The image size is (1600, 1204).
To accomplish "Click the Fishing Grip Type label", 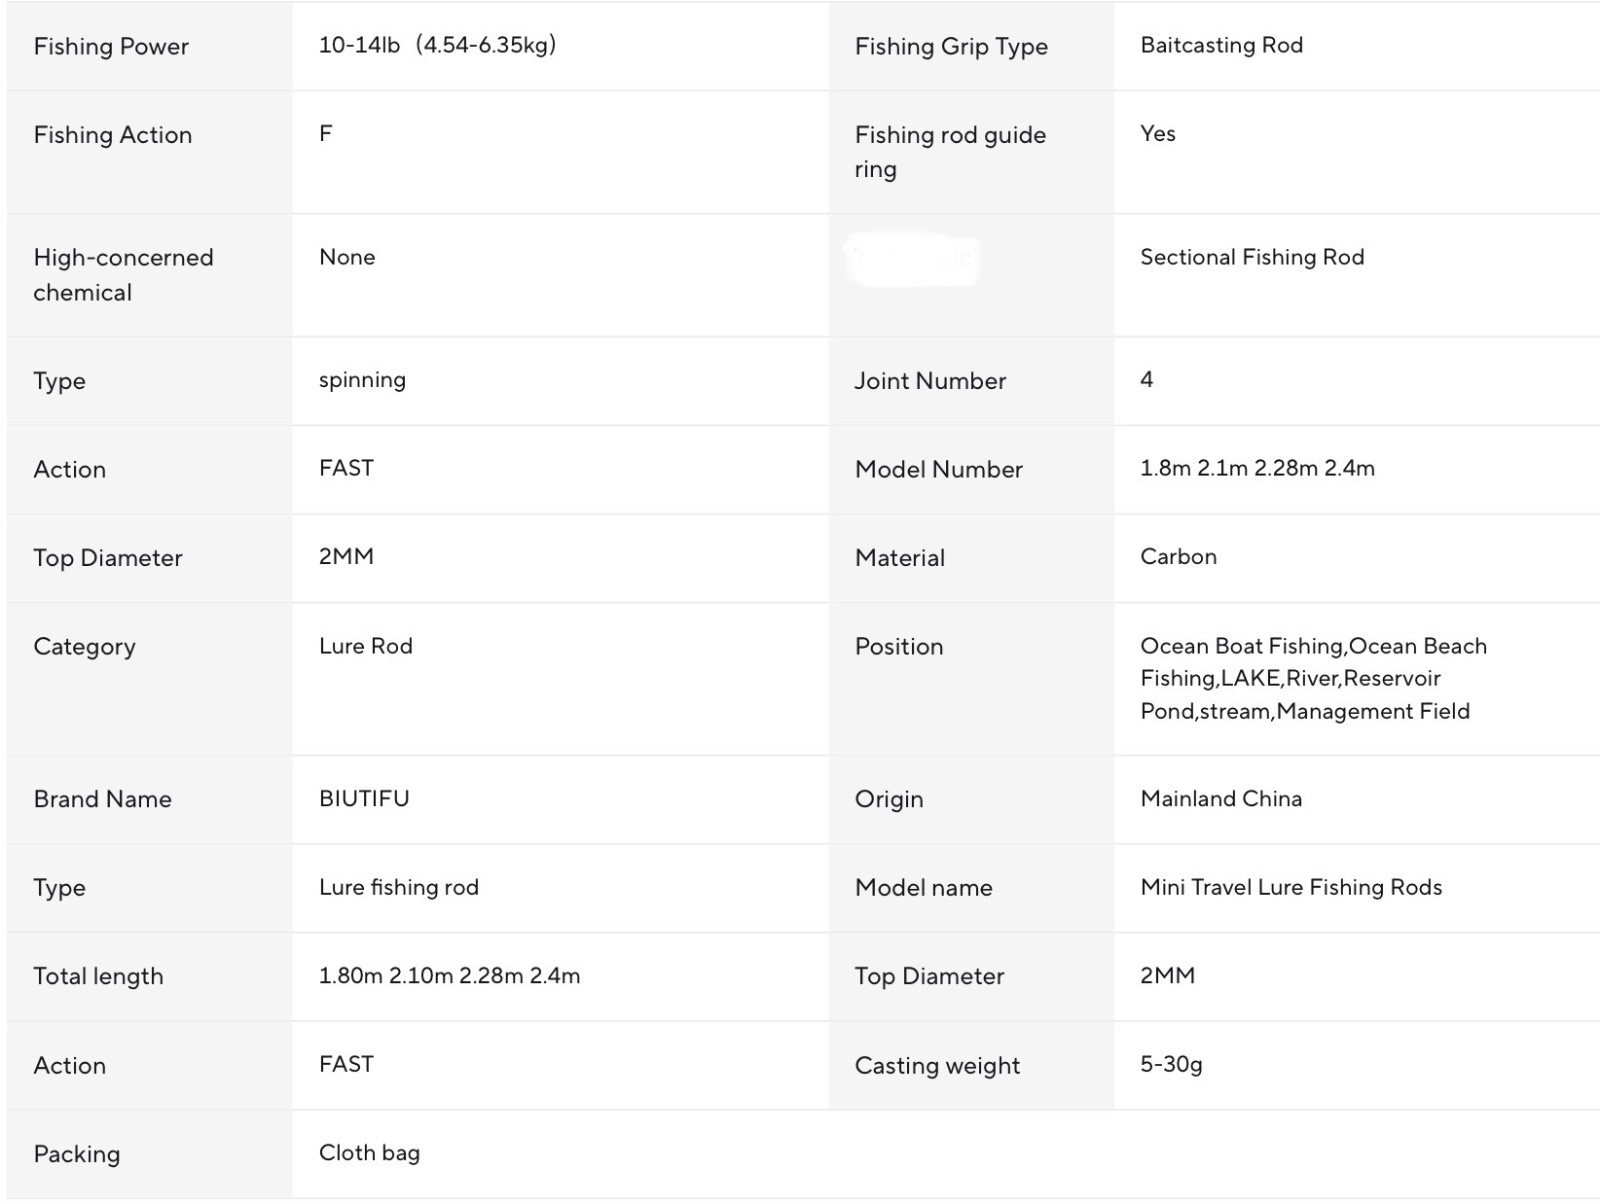I will point(951,46).
